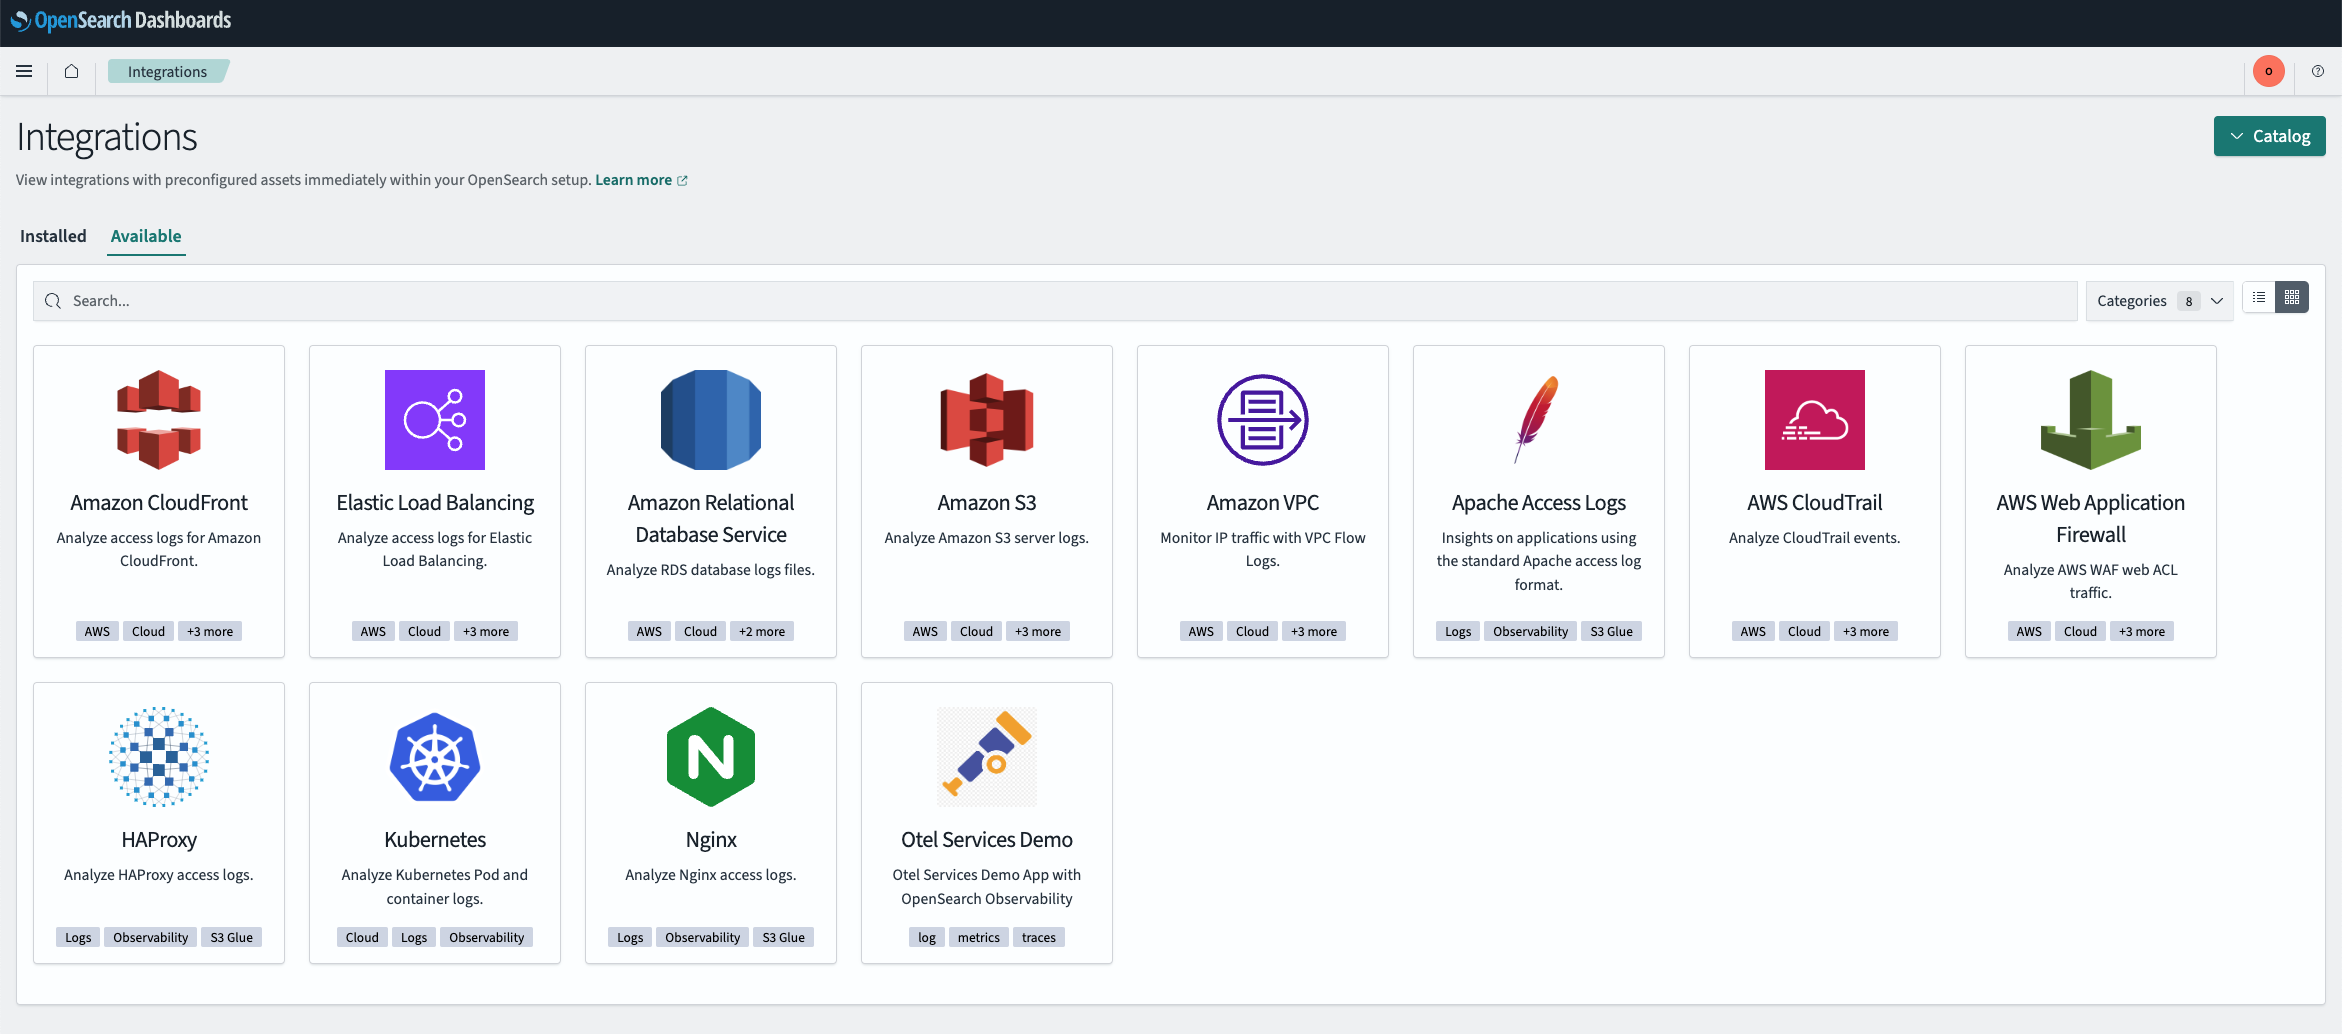Select the Elastic Load Balancing integration icon

[434, 420]
